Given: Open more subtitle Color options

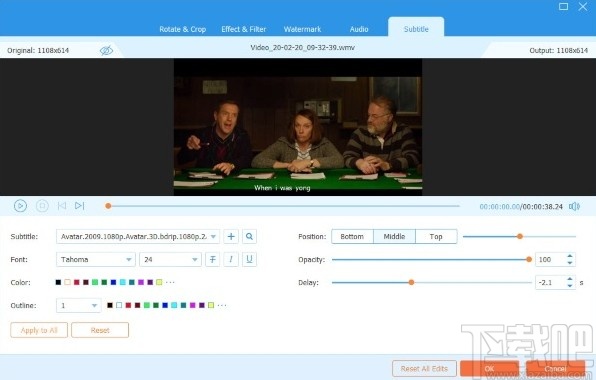Looking at the screenshot, I should (x=170, y=282).
